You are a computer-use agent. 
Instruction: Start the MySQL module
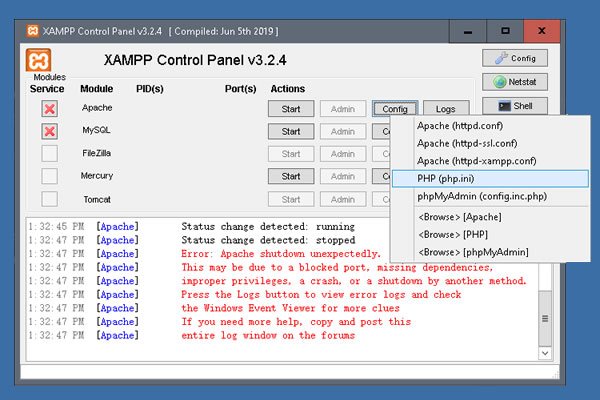click(291, 132)
